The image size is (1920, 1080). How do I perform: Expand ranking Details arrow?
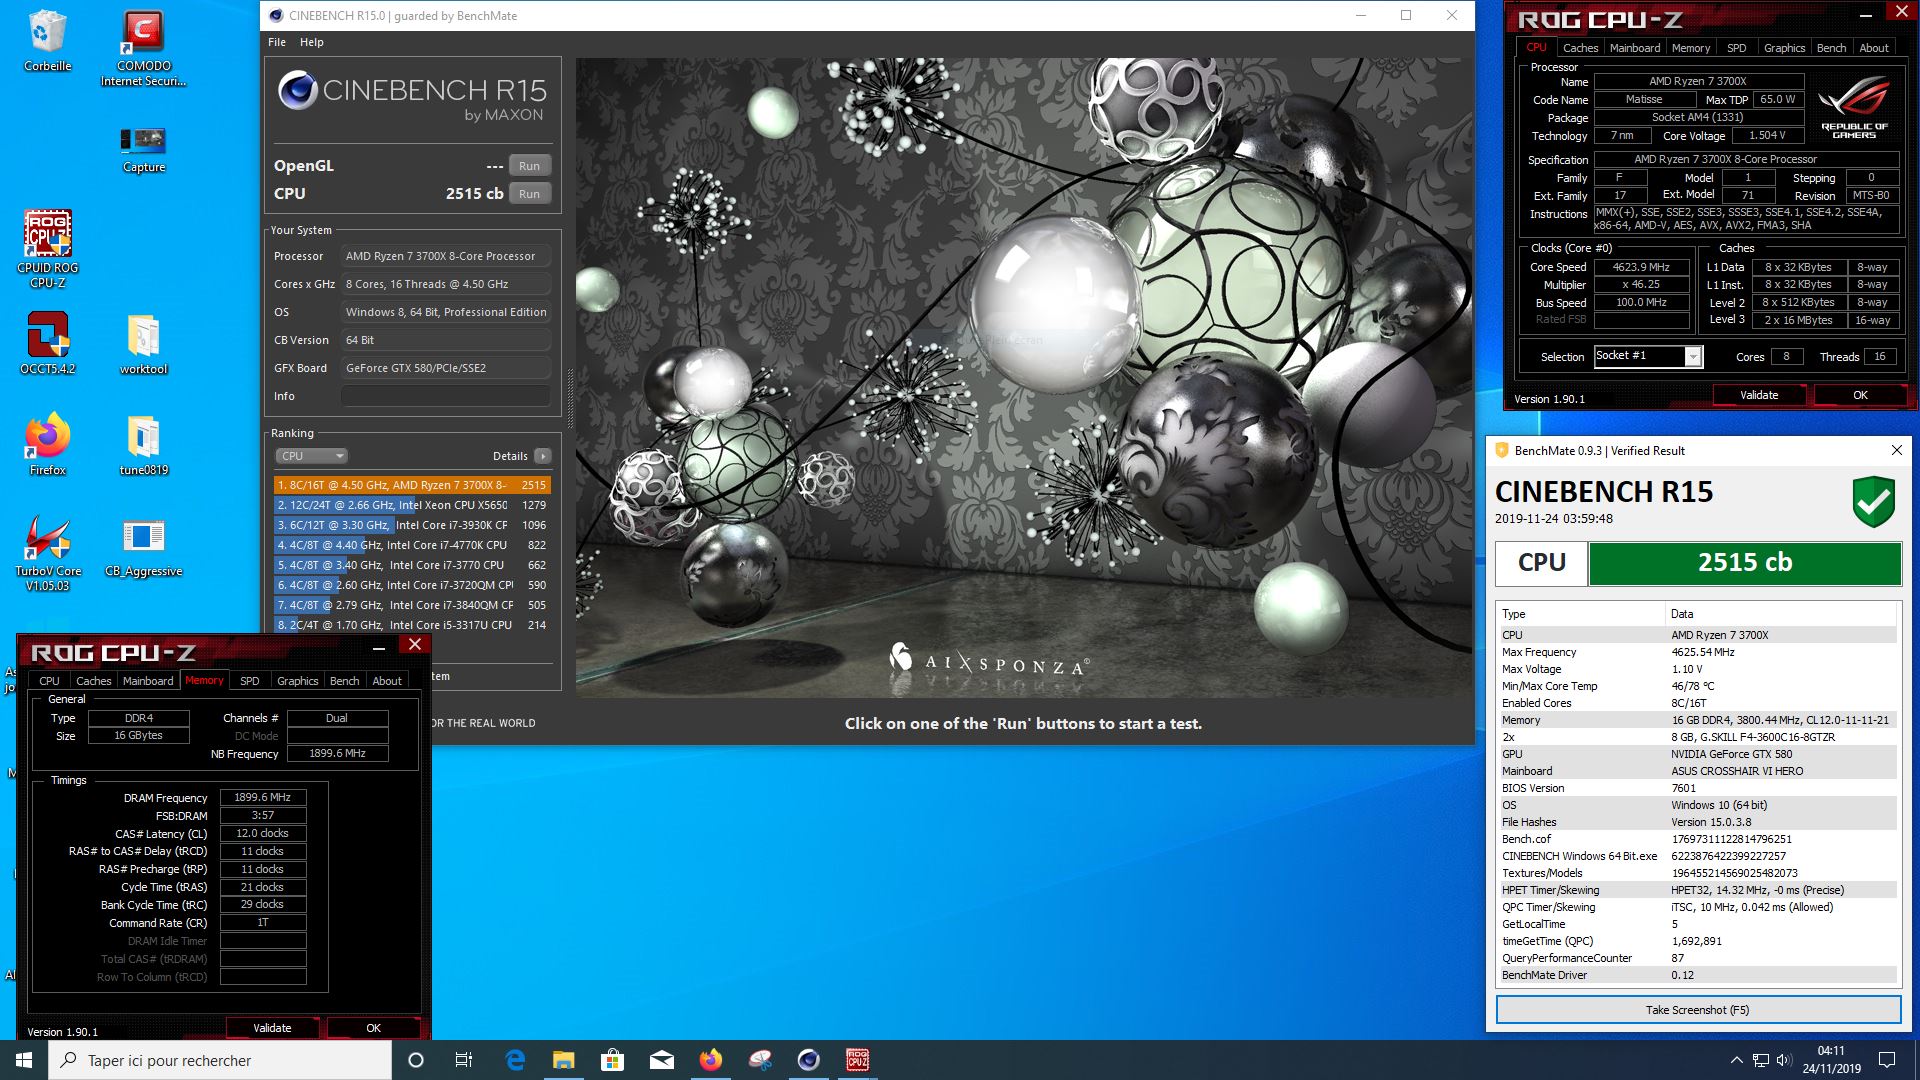[542, 456]
